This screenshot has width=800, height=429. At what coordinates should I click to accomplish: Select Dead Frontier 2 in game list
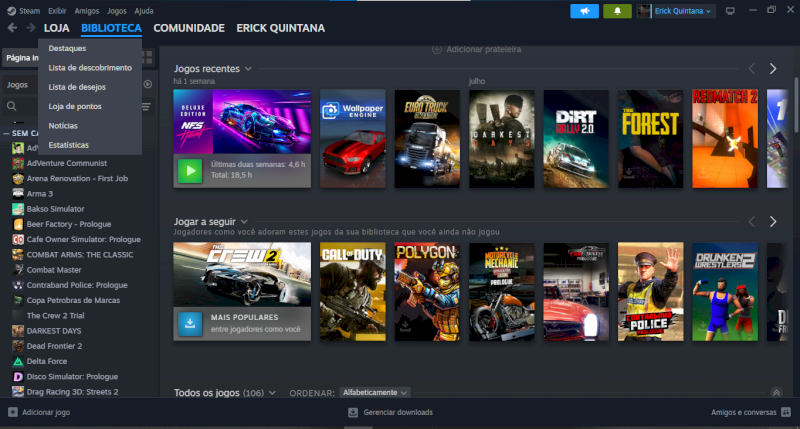click(54, 346)
